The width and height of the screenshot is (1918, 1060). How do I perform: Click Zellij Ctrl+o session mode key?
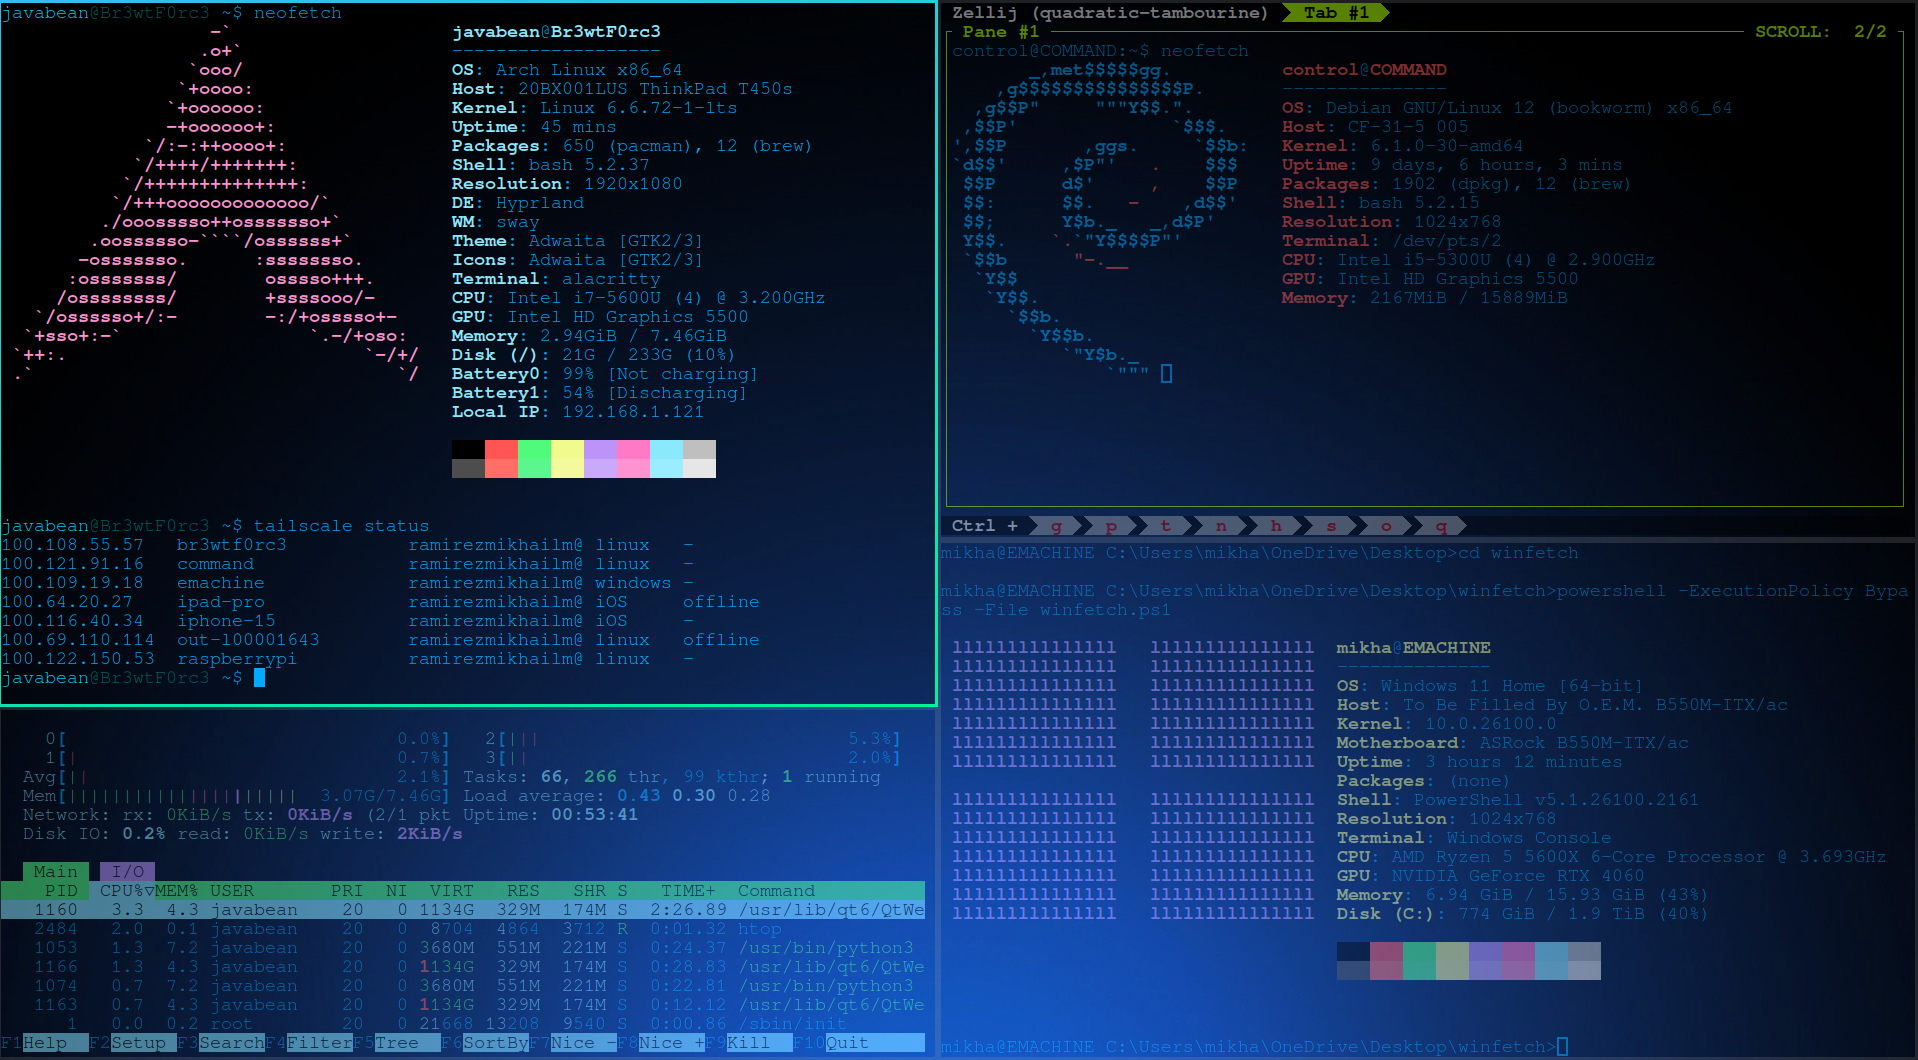(1386, 525)
